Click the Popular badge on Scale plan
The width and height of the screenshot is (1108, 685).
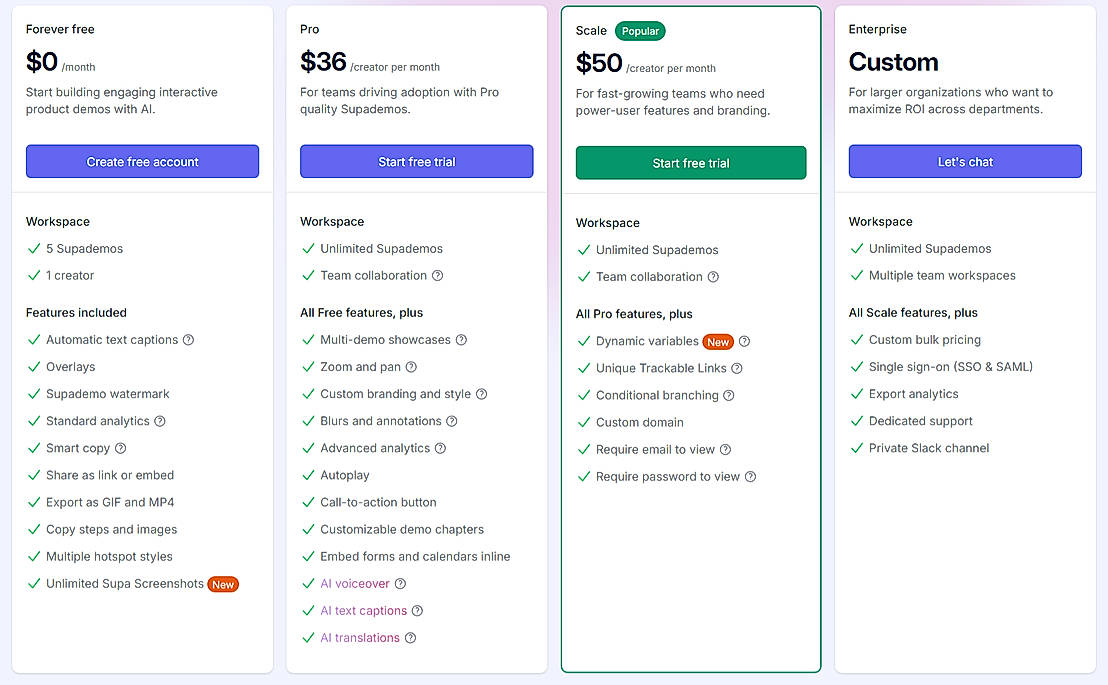(640, 31)
